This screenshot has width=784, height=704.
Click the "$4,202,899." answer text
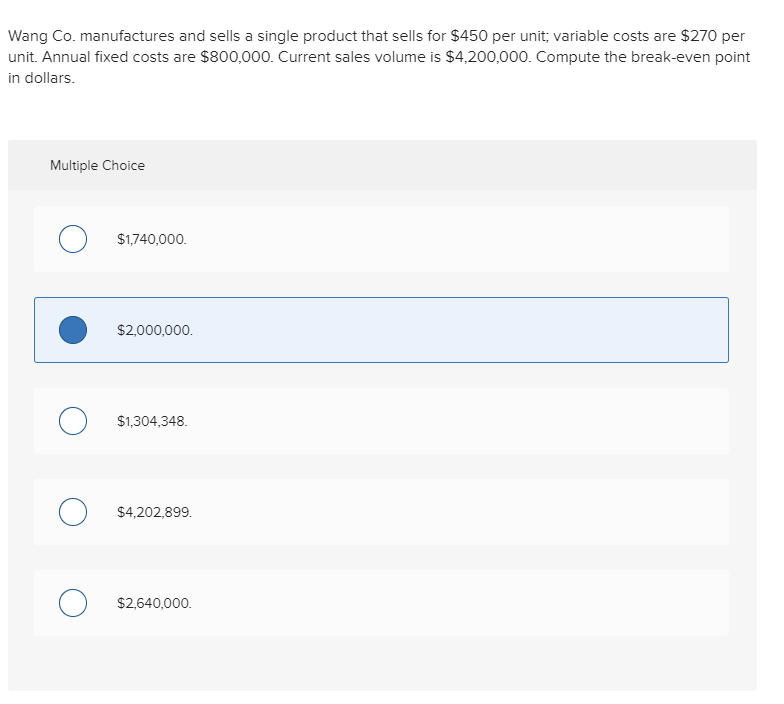click(154, 512)
